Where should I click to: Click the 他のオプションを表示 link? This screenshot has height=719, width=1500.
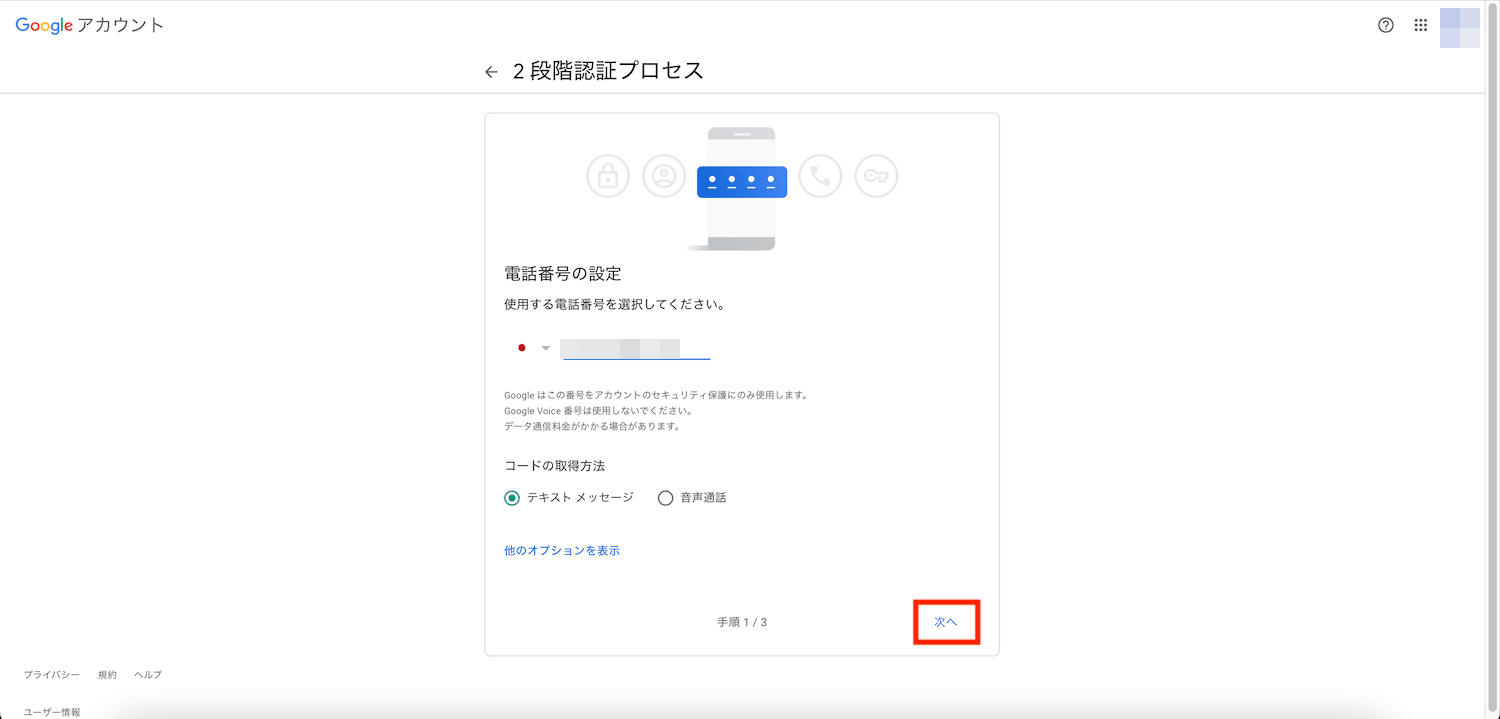tap(562, 551)
